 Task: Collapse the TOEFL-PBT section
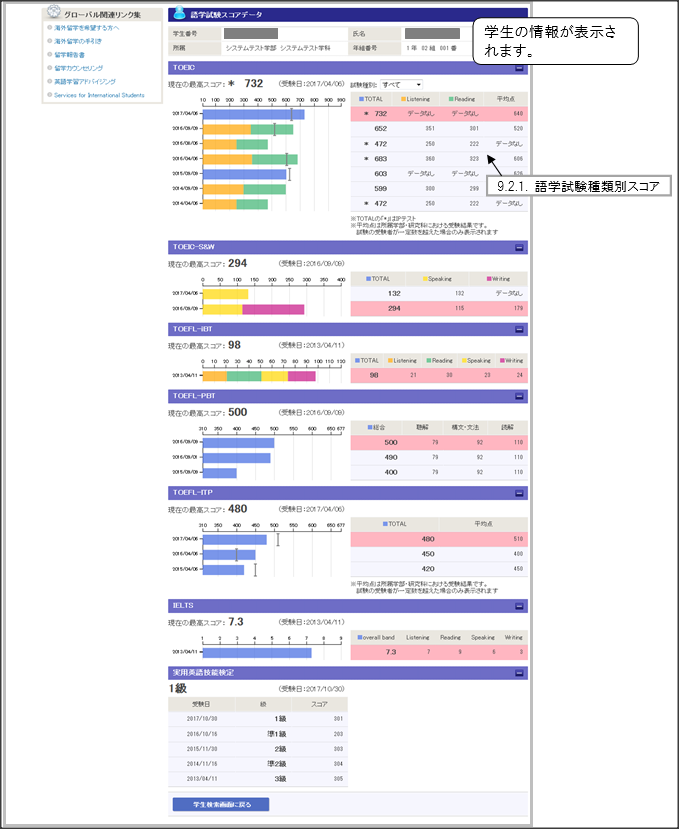click(519, 397)
